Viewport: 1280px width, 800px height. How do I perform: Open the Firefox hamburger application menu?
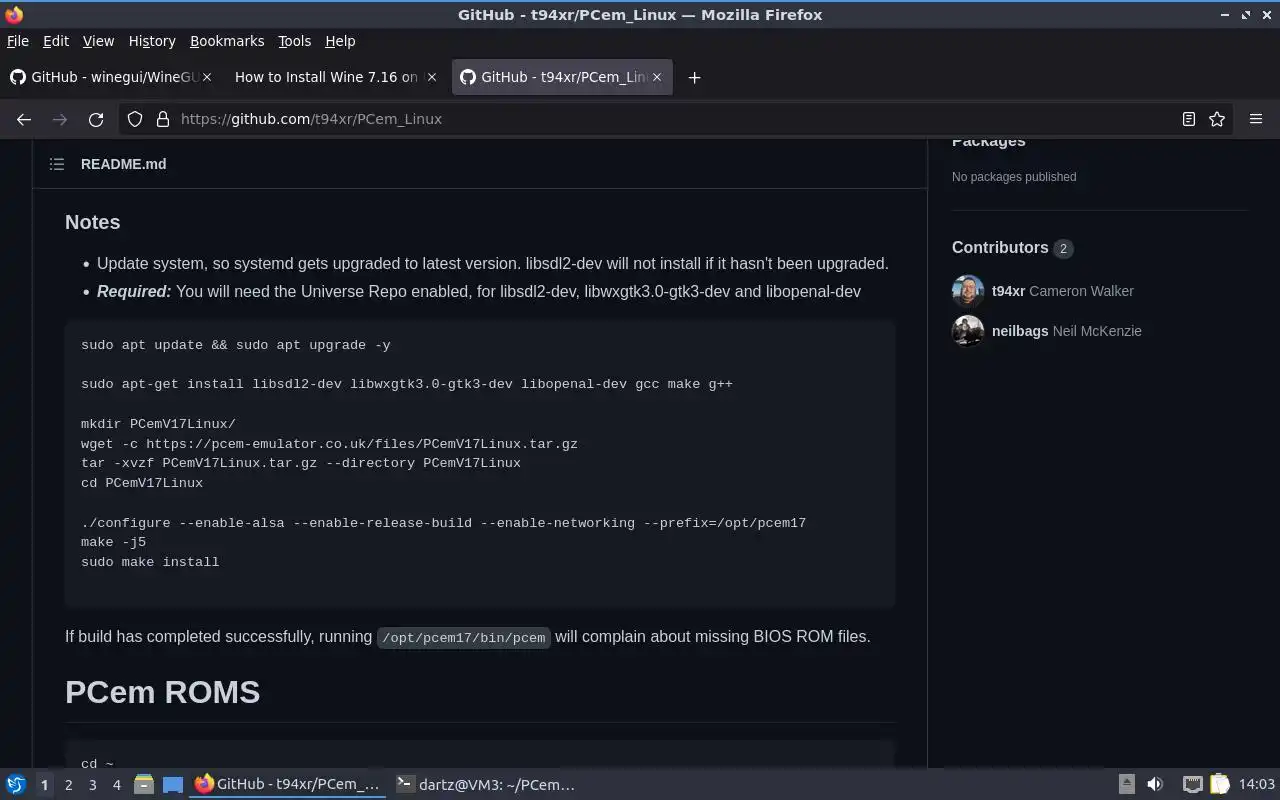pos(1256,119)
